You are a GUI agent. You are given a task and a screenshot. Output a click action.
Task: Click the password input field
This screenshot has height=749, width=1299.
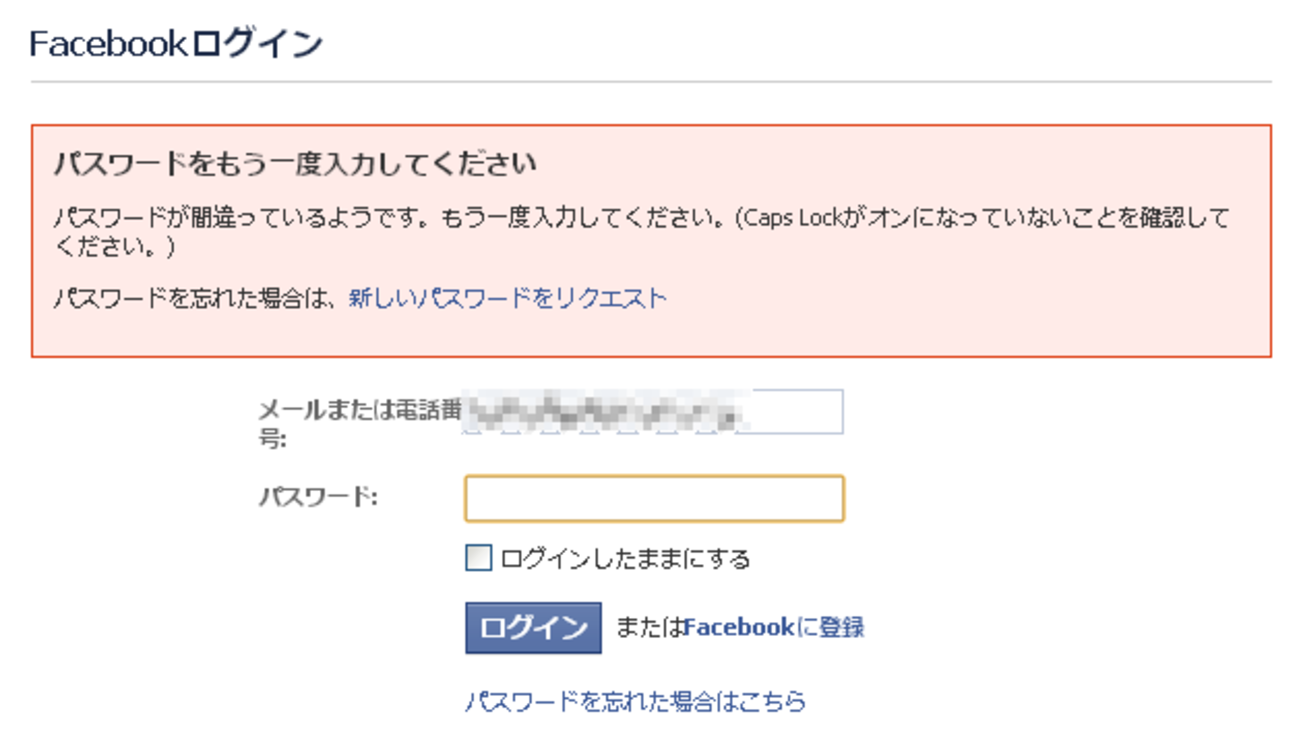point(654,499)
